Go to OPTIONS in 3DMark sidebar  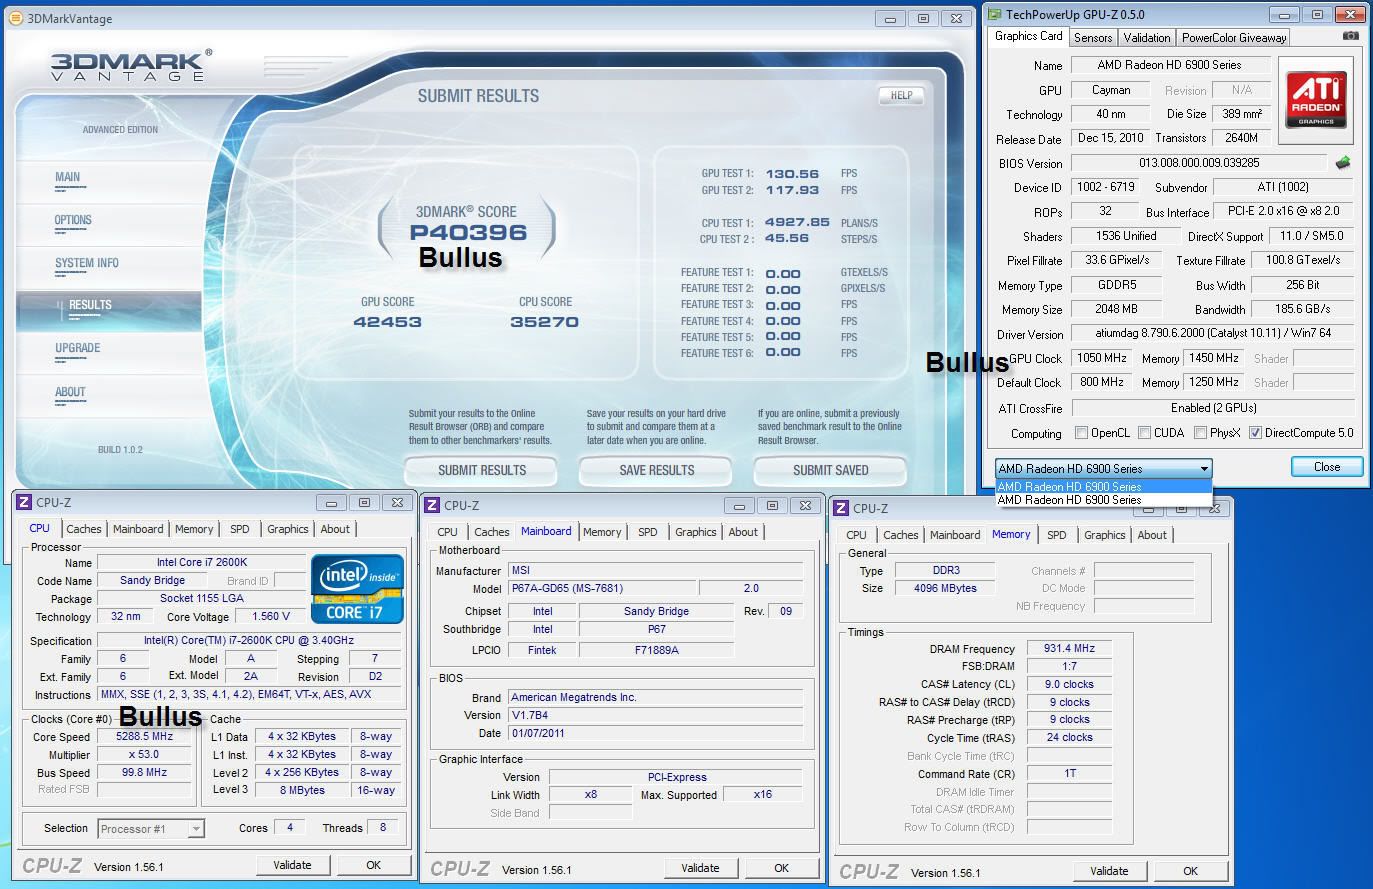pyautogui.click(x=73, y=220)
